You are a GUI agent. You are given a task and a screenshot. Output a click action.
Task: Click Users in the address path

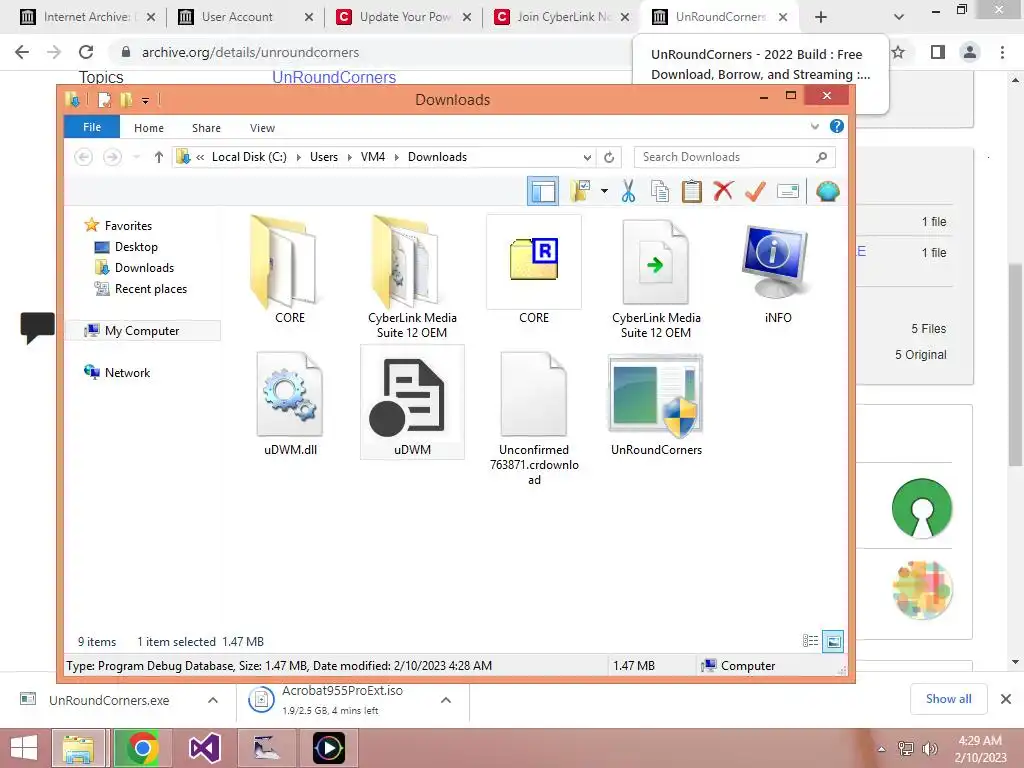[x=324, y=157]
